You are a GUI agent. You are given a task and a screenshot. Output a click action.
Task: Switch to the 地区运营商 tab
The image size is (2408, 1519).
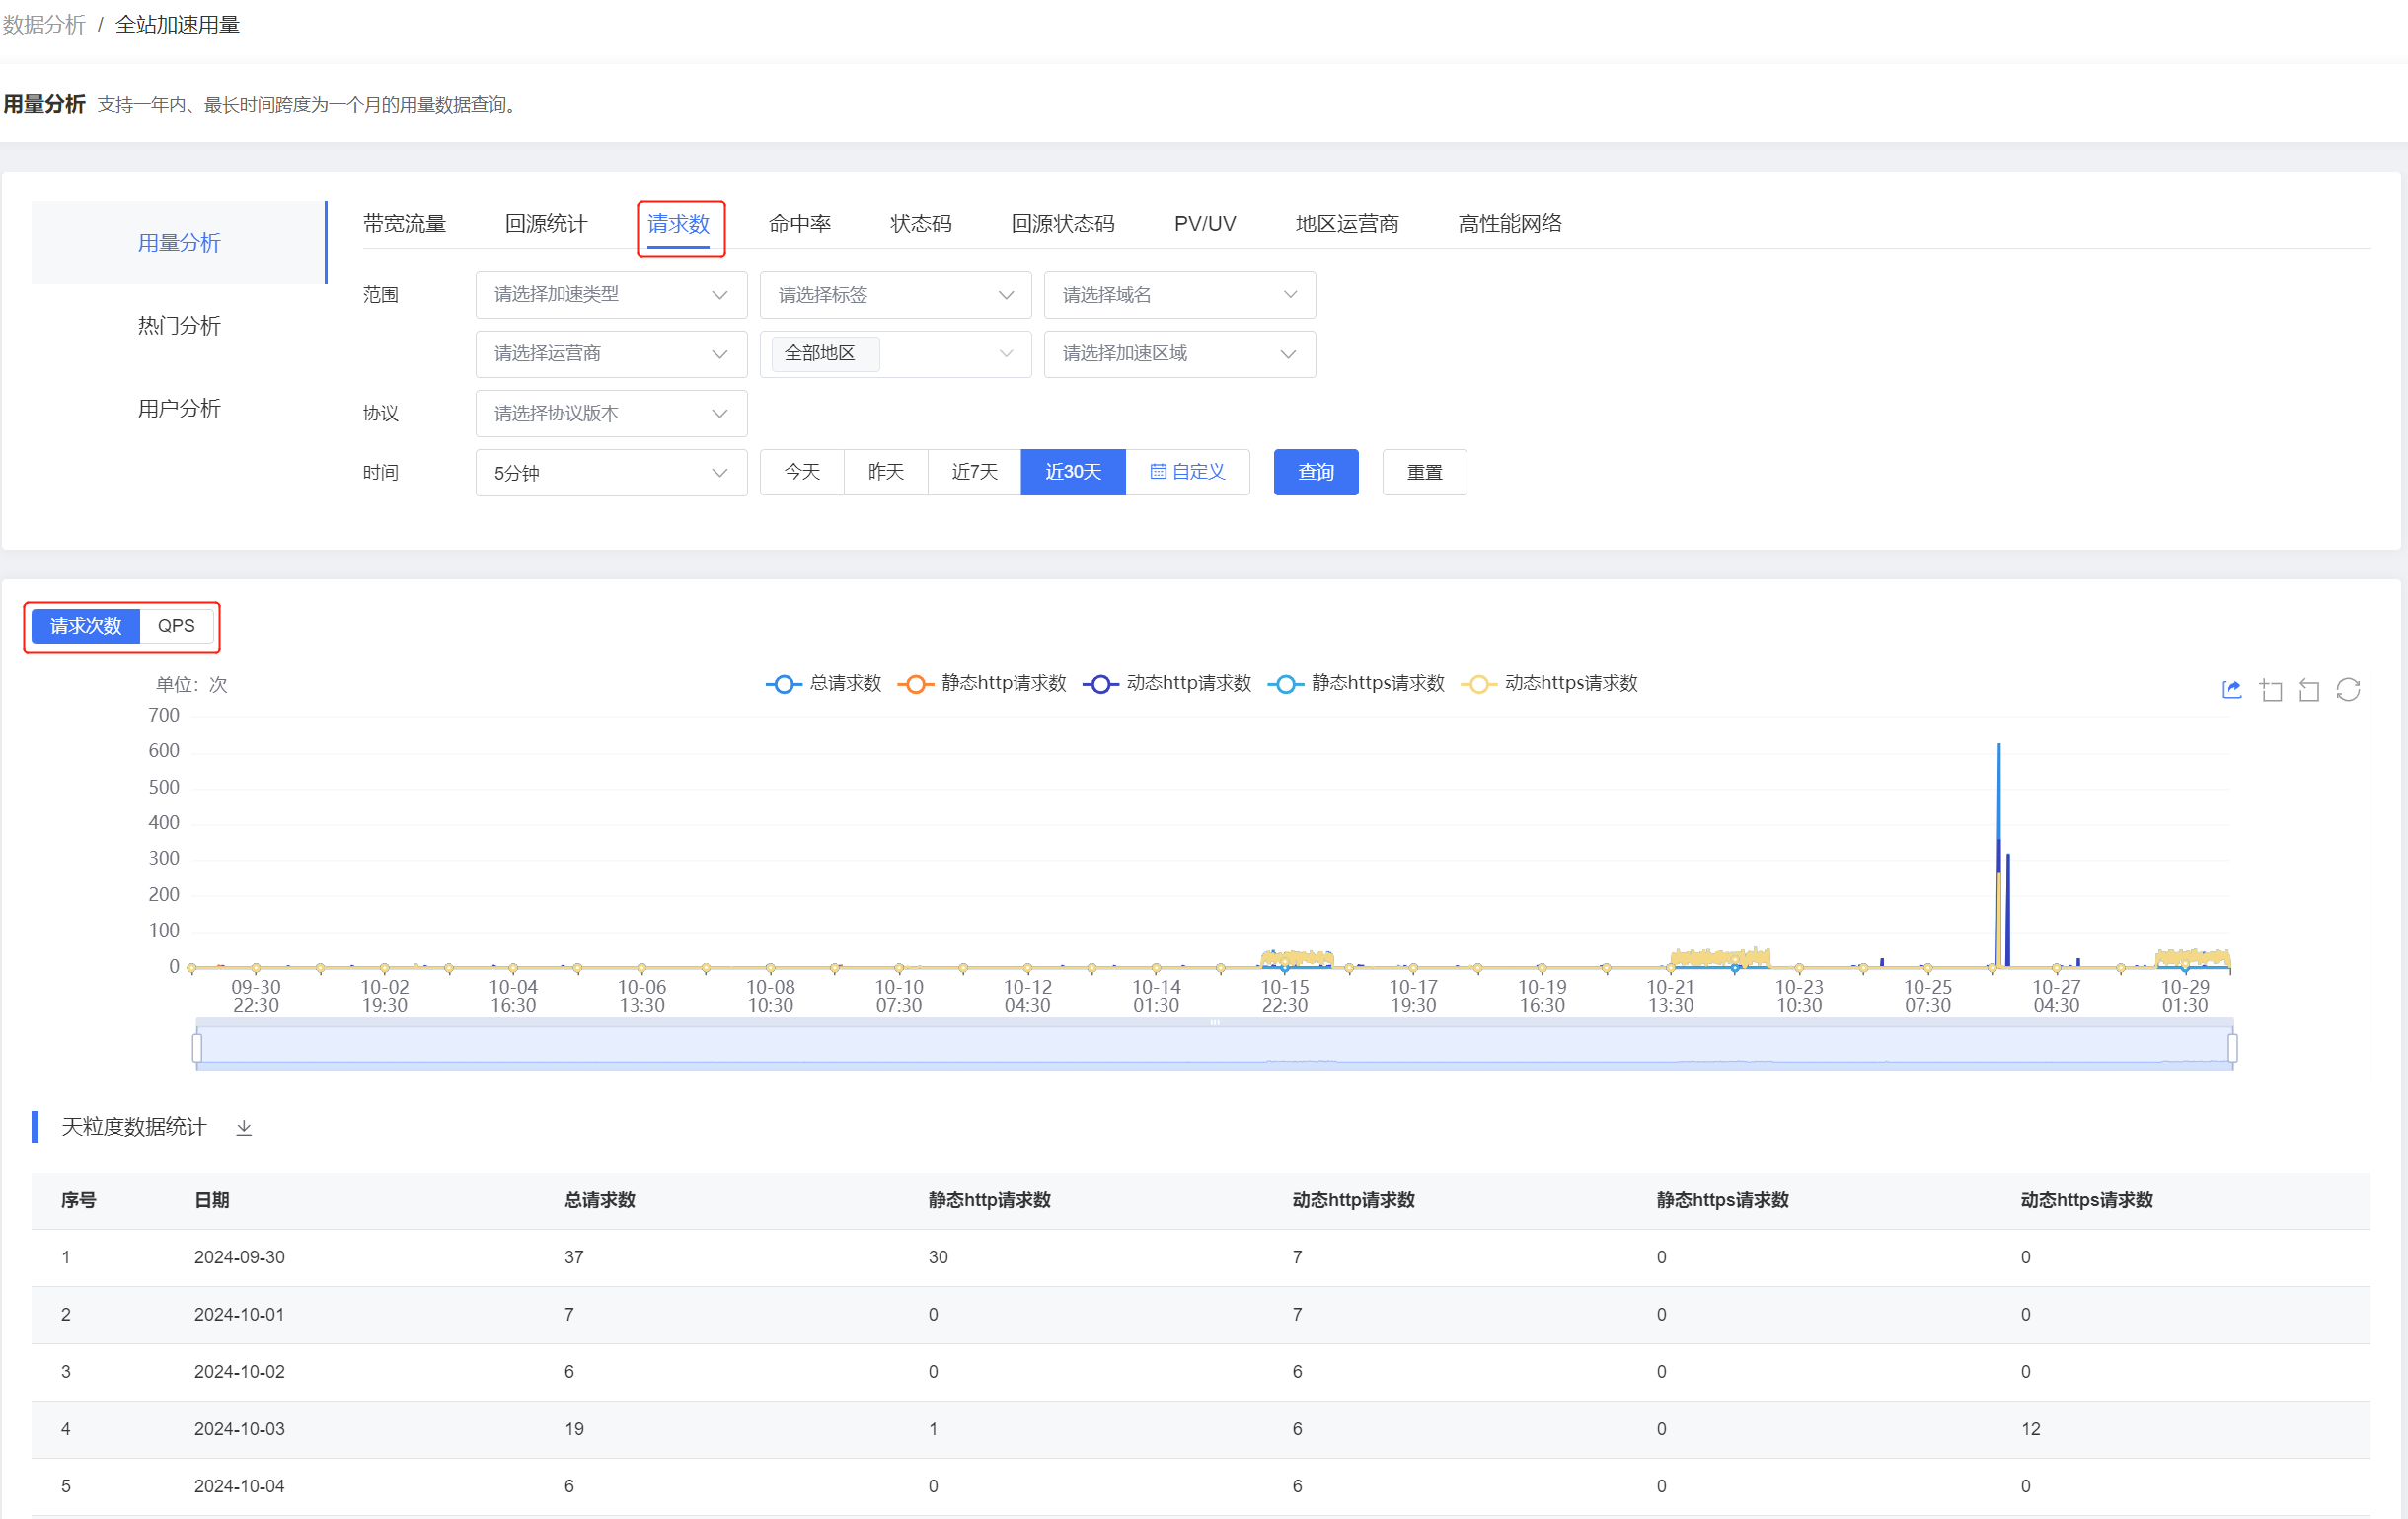[1347, 224]
